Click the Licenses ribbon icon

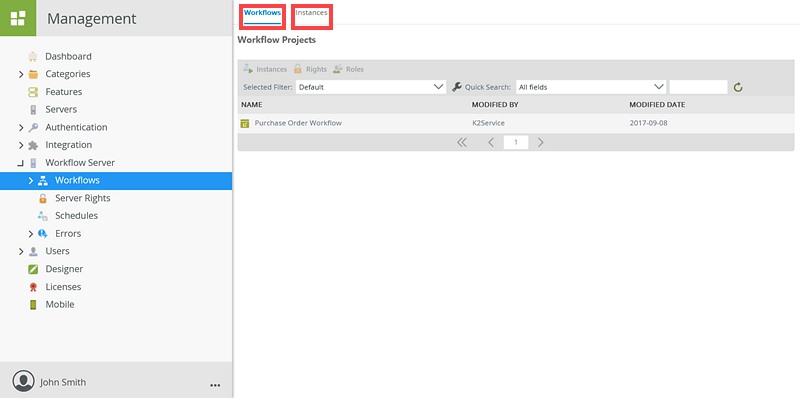pos(33,287)
